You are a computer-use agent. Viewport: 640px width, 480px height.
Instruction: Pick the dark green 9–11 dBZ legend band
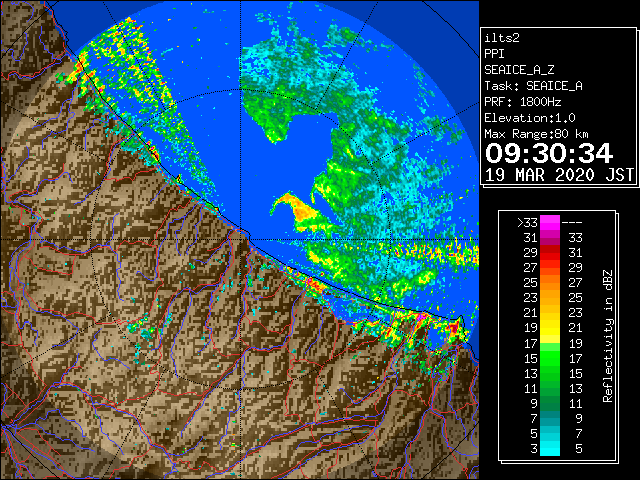550,403
